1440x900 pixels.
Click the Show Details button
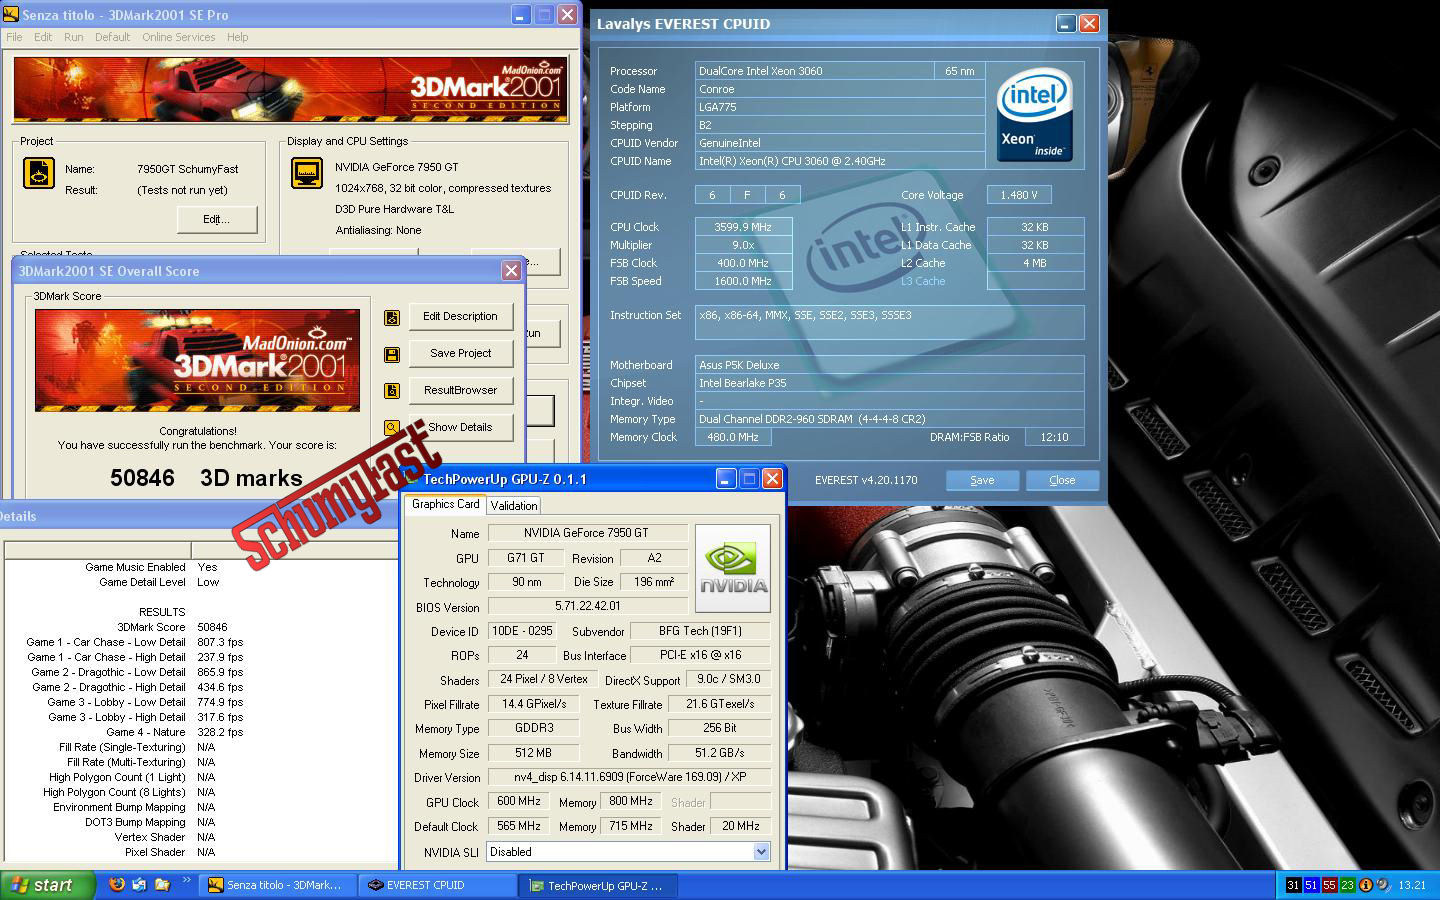(x=460, y=428)
